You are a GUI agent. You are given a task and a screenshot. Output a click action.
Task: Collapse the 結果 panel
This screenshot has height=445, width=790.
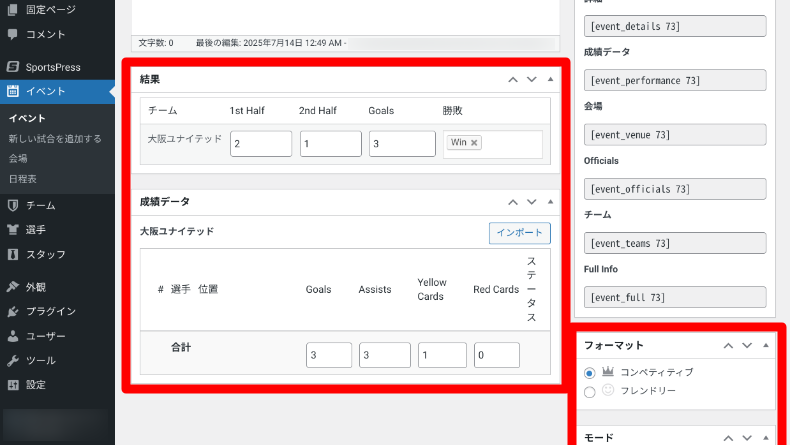(550, 79)
